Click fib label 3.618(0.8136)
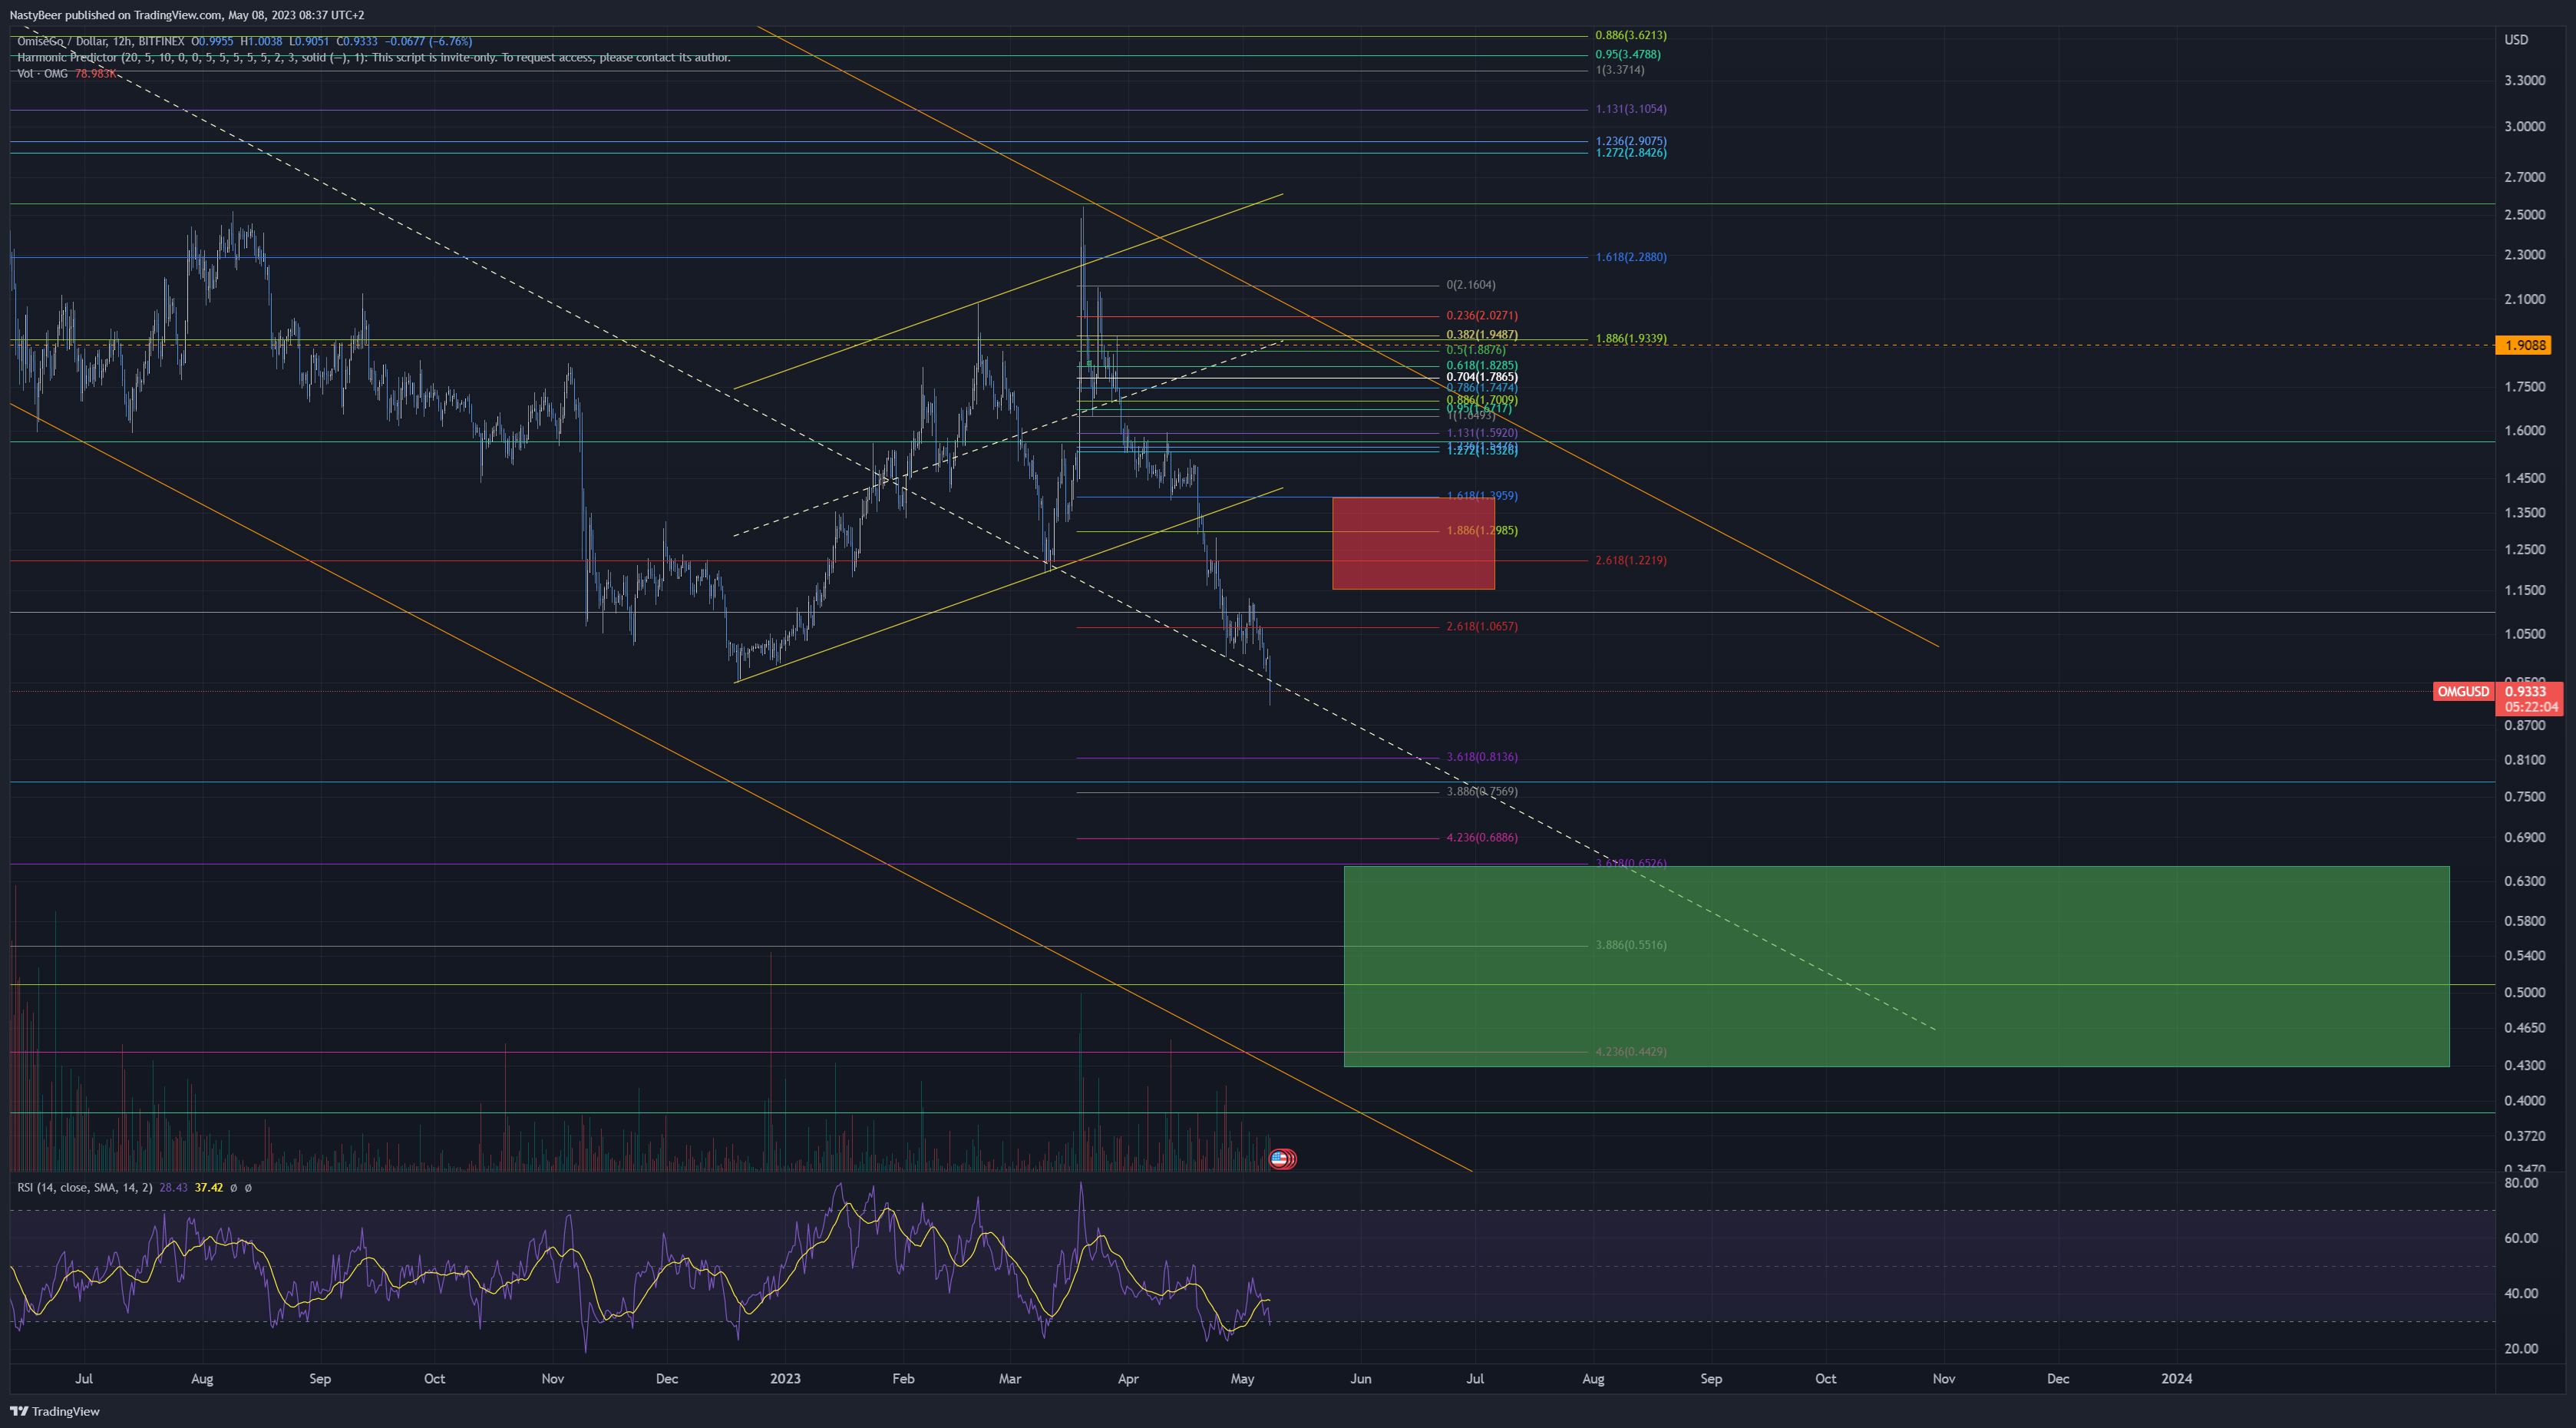This screenshot has height=1428, width=2576. click(x=1482, y=757)
